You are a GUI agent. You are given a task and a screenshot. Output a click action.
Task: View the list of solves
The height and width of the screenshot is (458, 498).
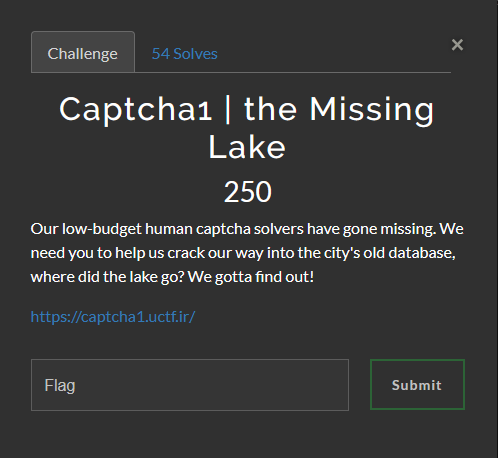(x=184, y=54)
